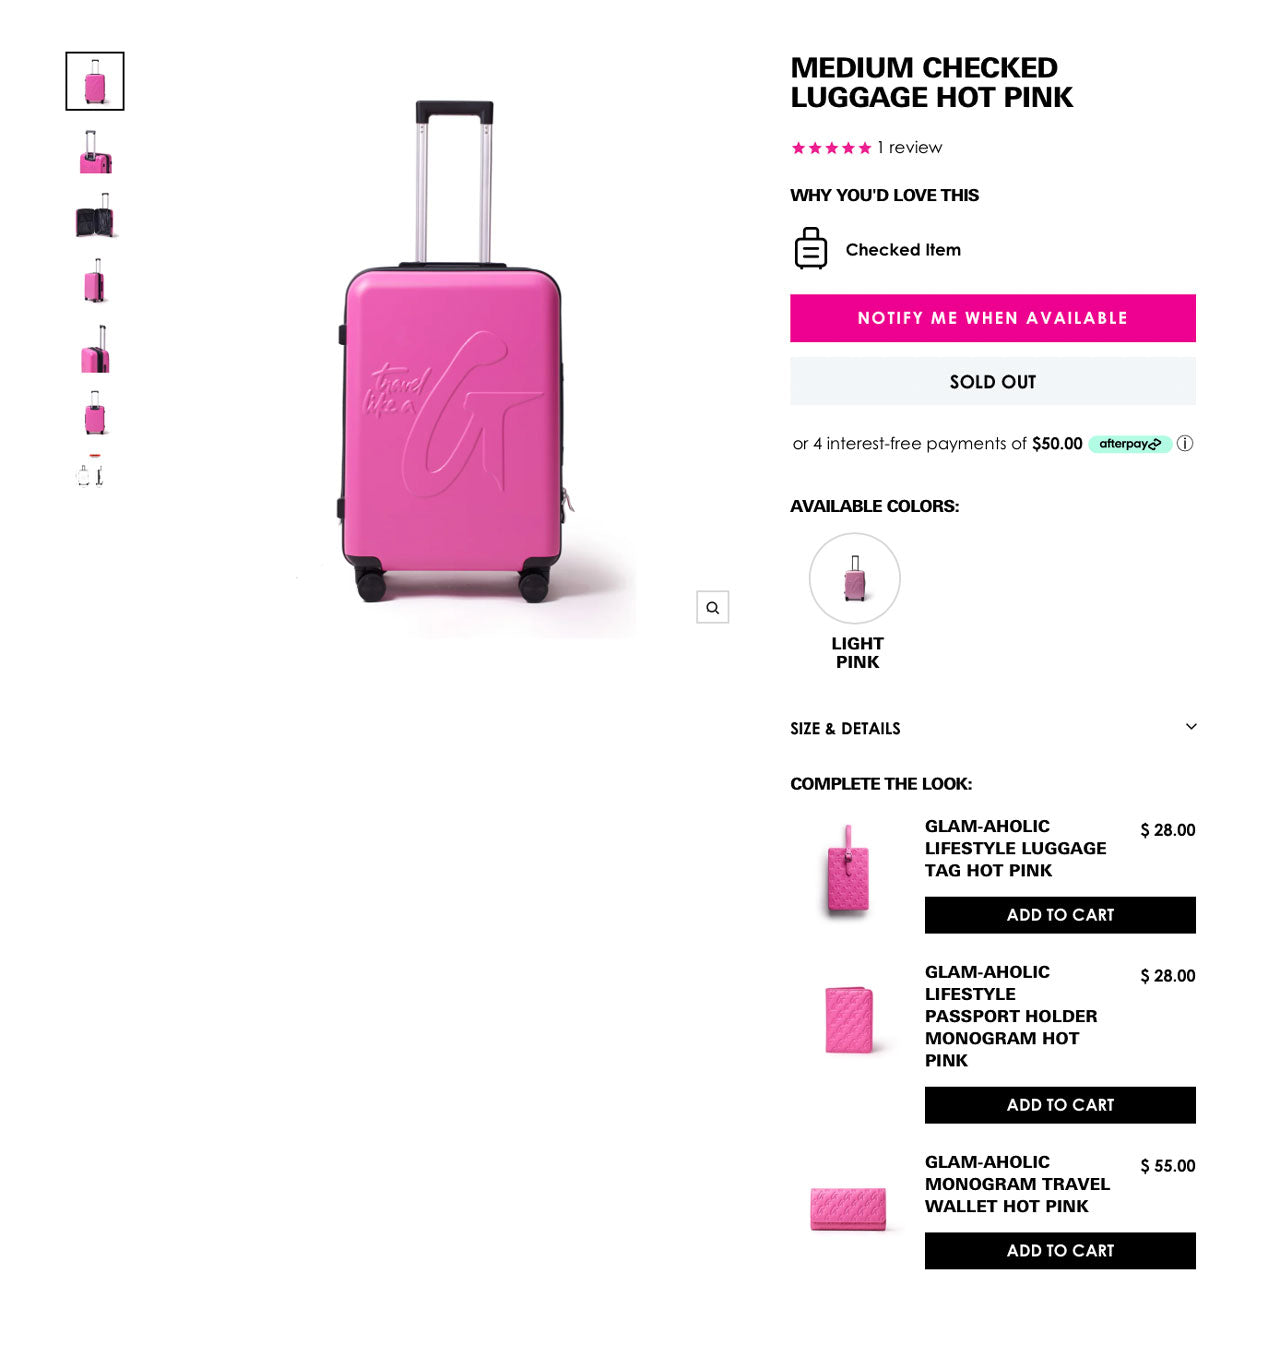1280x1345 pixels.
Task: Add Monogram Travel Wallet Hot Pink to cart
Action: (1059, 1251)
